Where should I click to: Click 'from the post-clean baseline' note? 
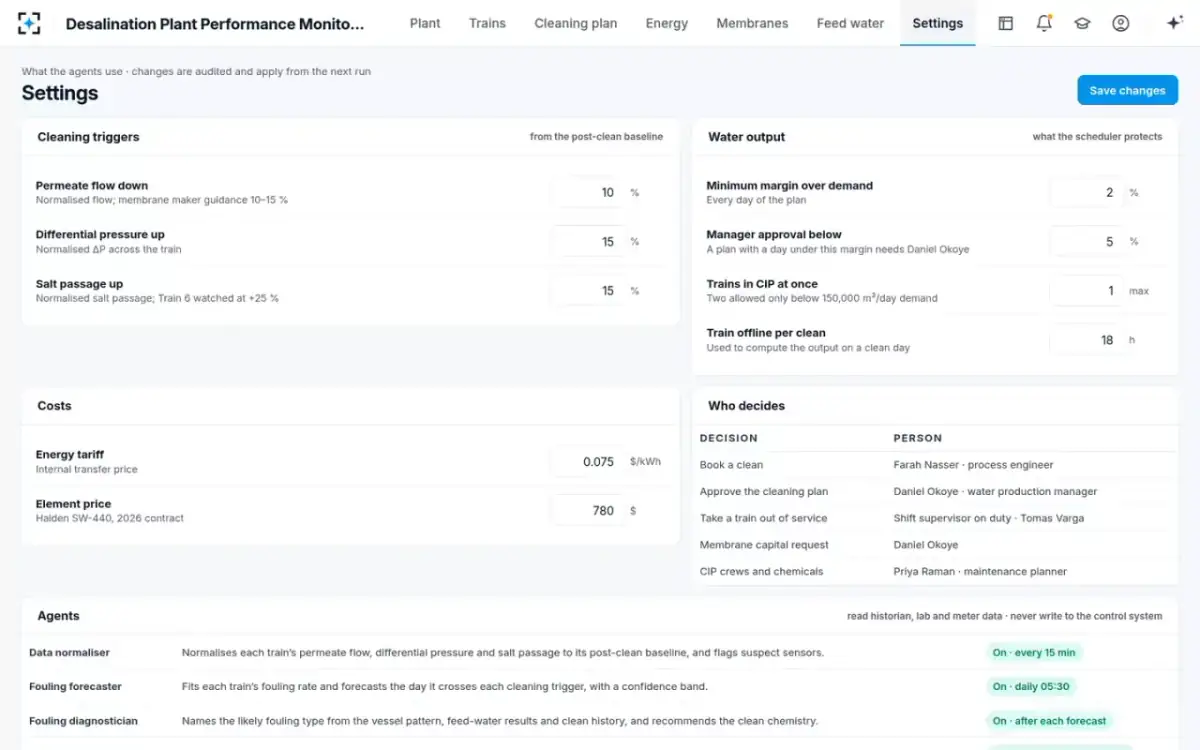596,137
